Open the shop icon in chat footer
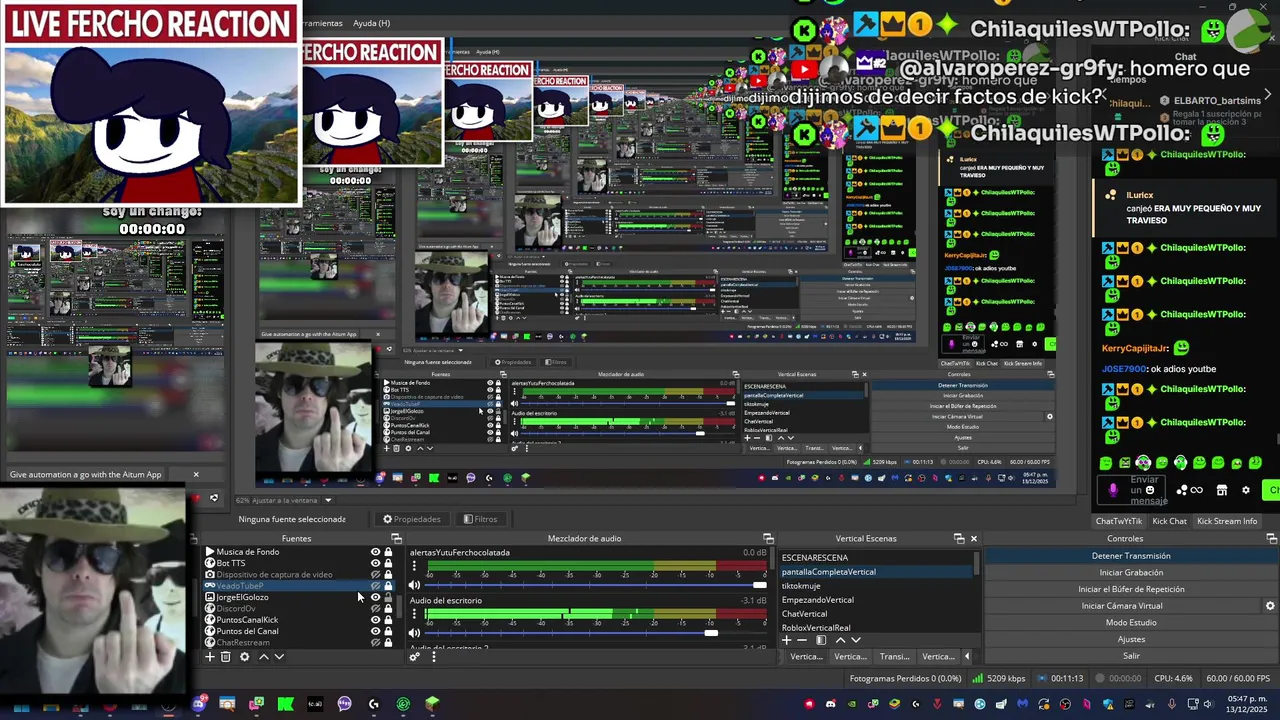Viewport: 1280px width, 720px height. pyautogui.click(x=1221, y=490)
